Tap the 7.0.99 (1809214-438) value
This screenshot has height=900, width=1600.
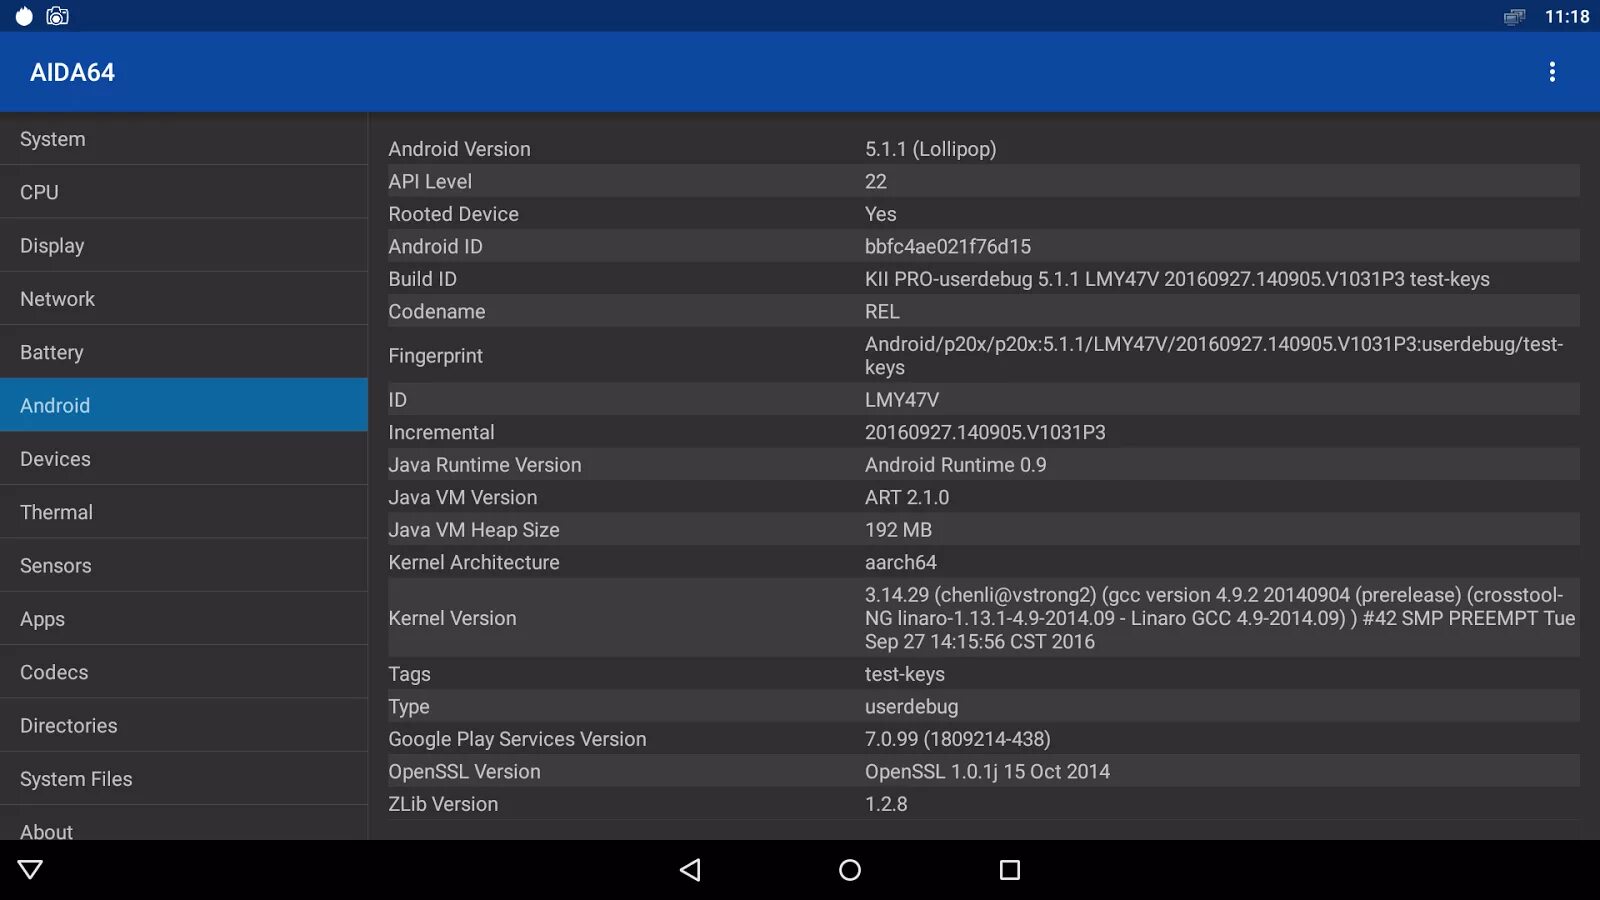click(x=958, y=739)
